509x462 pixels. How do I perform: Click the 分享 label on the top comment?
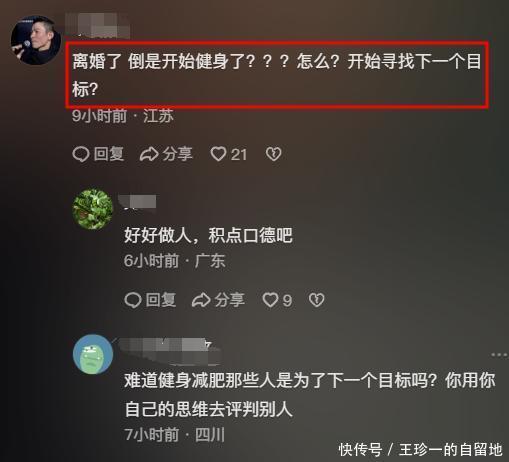coord(178,154)
